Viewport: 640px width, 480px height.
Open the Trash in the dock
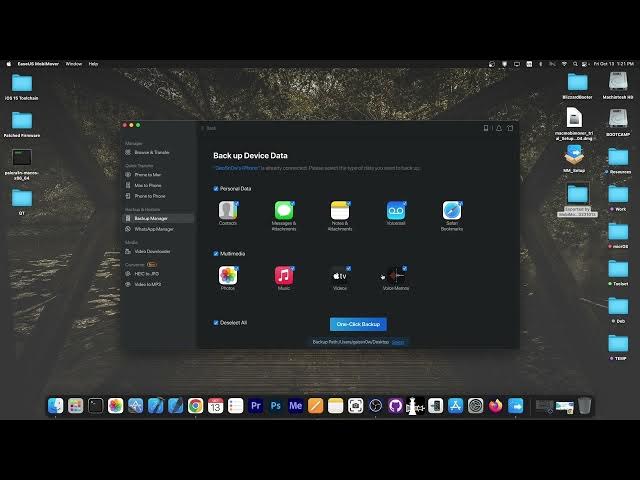(584, 406)
